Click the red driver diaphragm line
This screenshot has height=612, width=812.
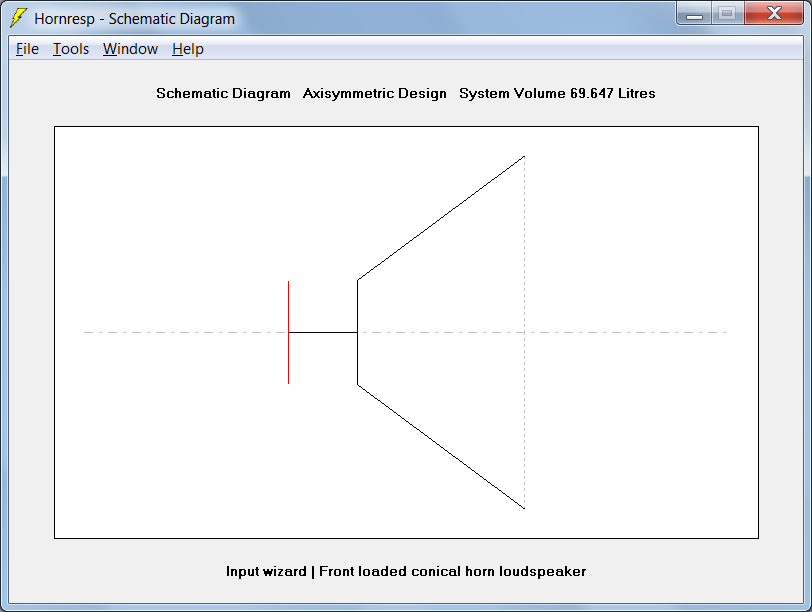point(288,332)
